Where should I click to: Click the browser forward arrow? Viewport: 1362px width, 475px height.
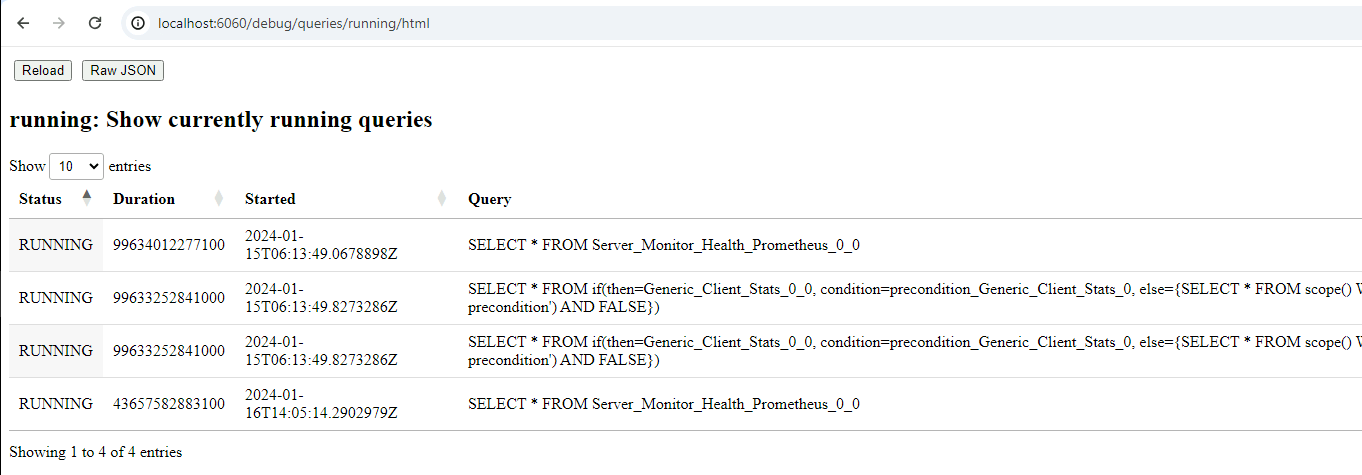click(59, 23)
